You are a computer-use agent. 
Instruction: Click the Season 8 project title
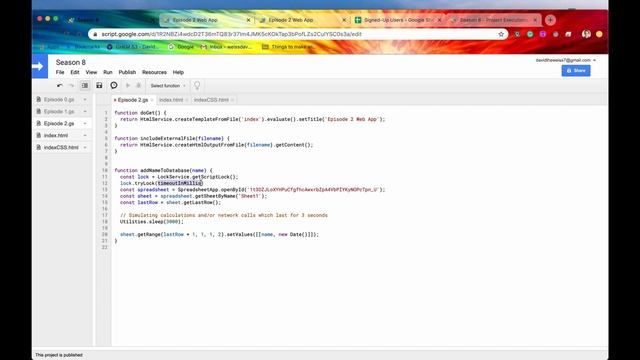point(71,62)
